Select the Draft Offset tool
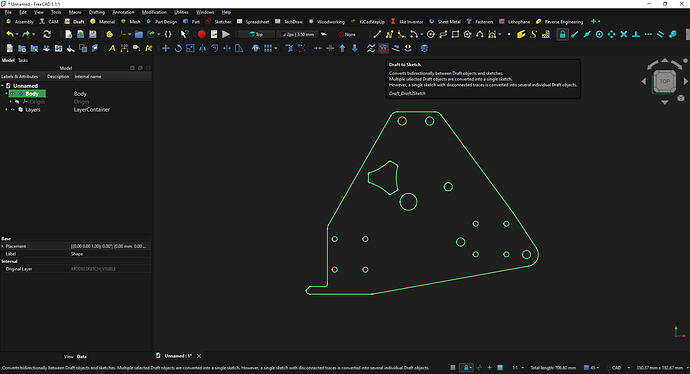The height and width of the screenshot is (374, 690). coord(214,48)
